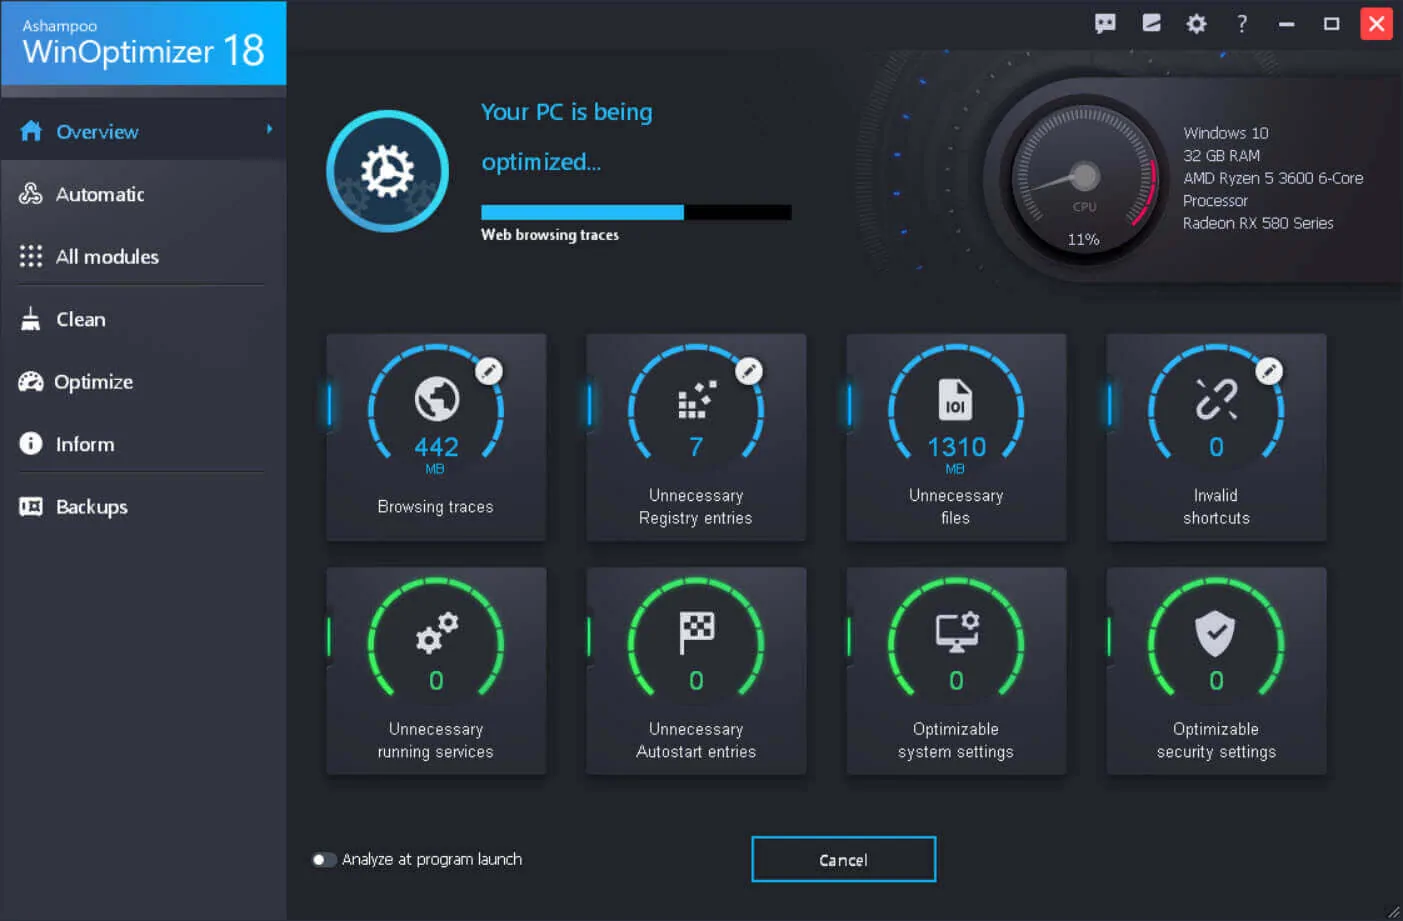Edit Browsing traces via pencil icon
Screen dimensions: 1403x921
[x=488, y=371]
